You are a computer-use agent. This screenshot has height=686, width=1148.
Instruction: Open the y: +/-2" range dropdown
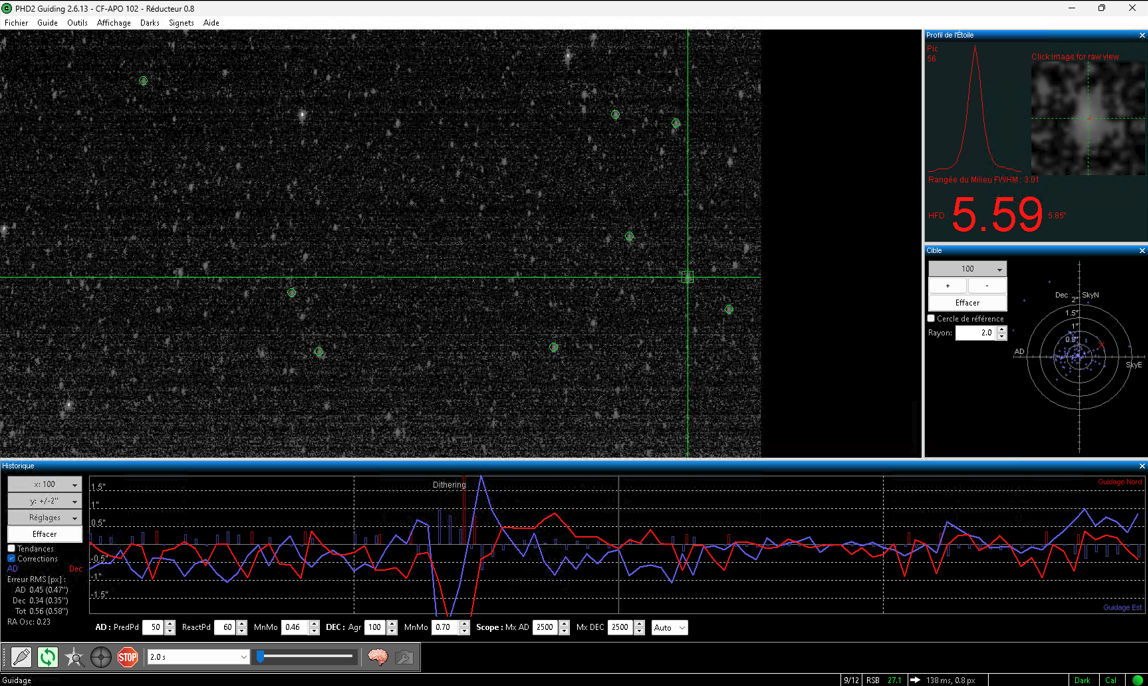[x=45, y=501]
